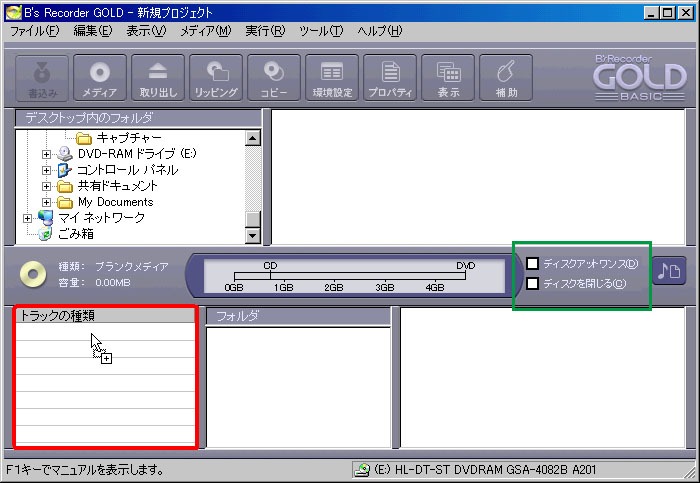
Task: Open 環境設定 preferences from the toolbar
Action: click(x=332, y=78)
